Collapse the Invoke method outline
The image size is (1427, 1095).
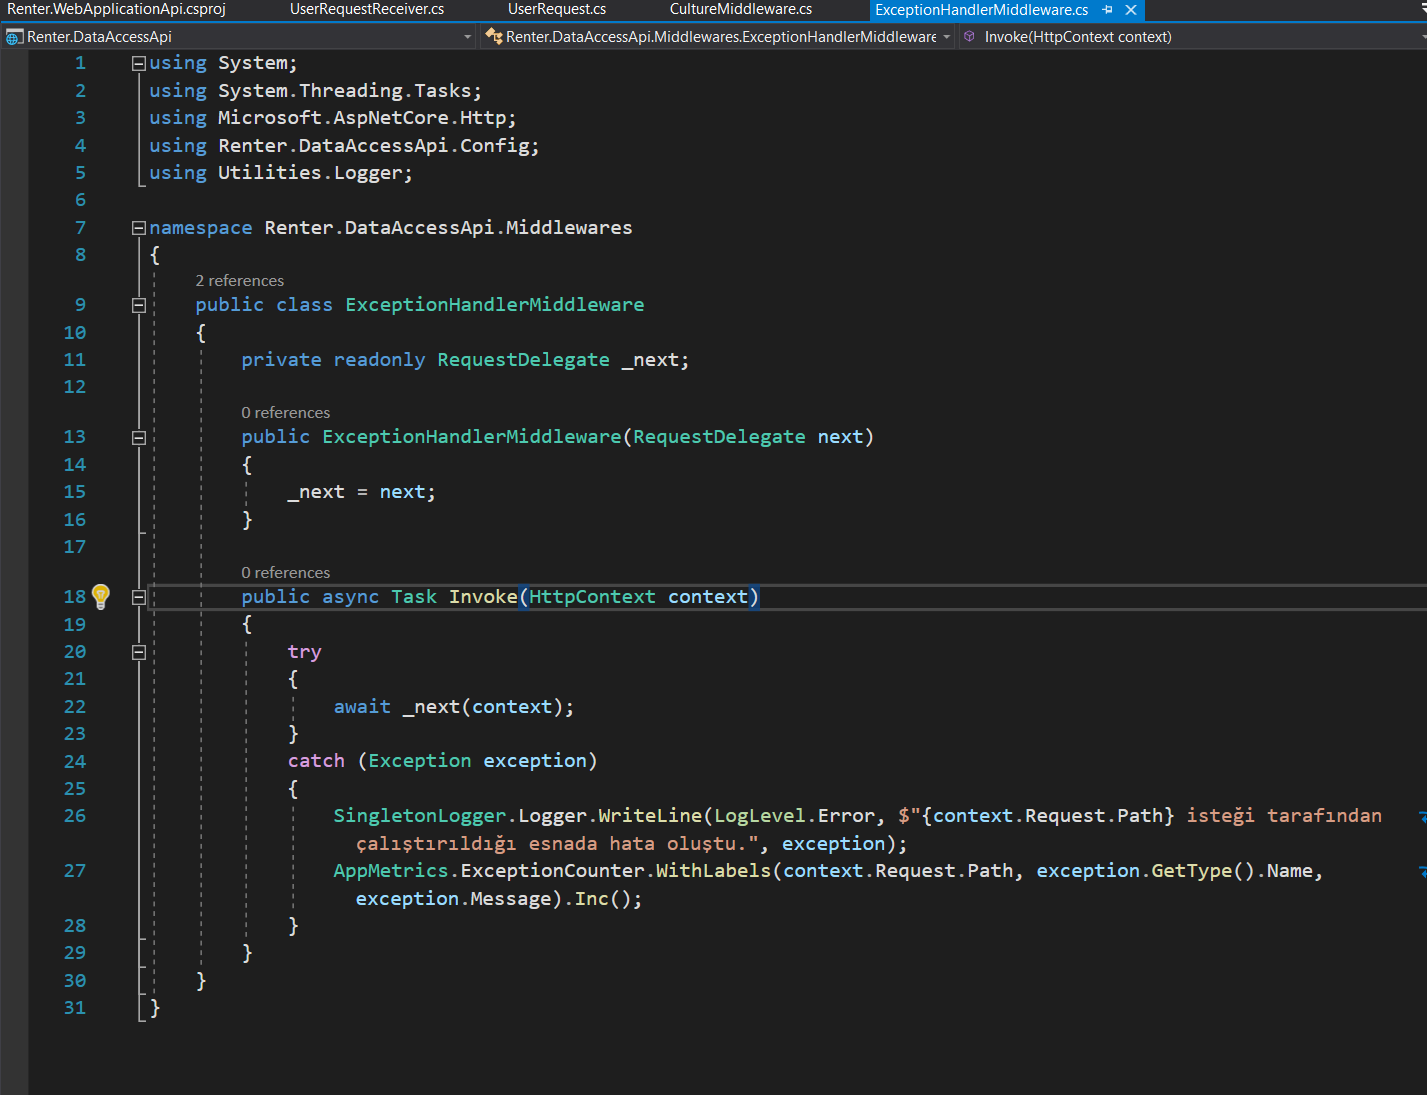click(x=139, y=597)
